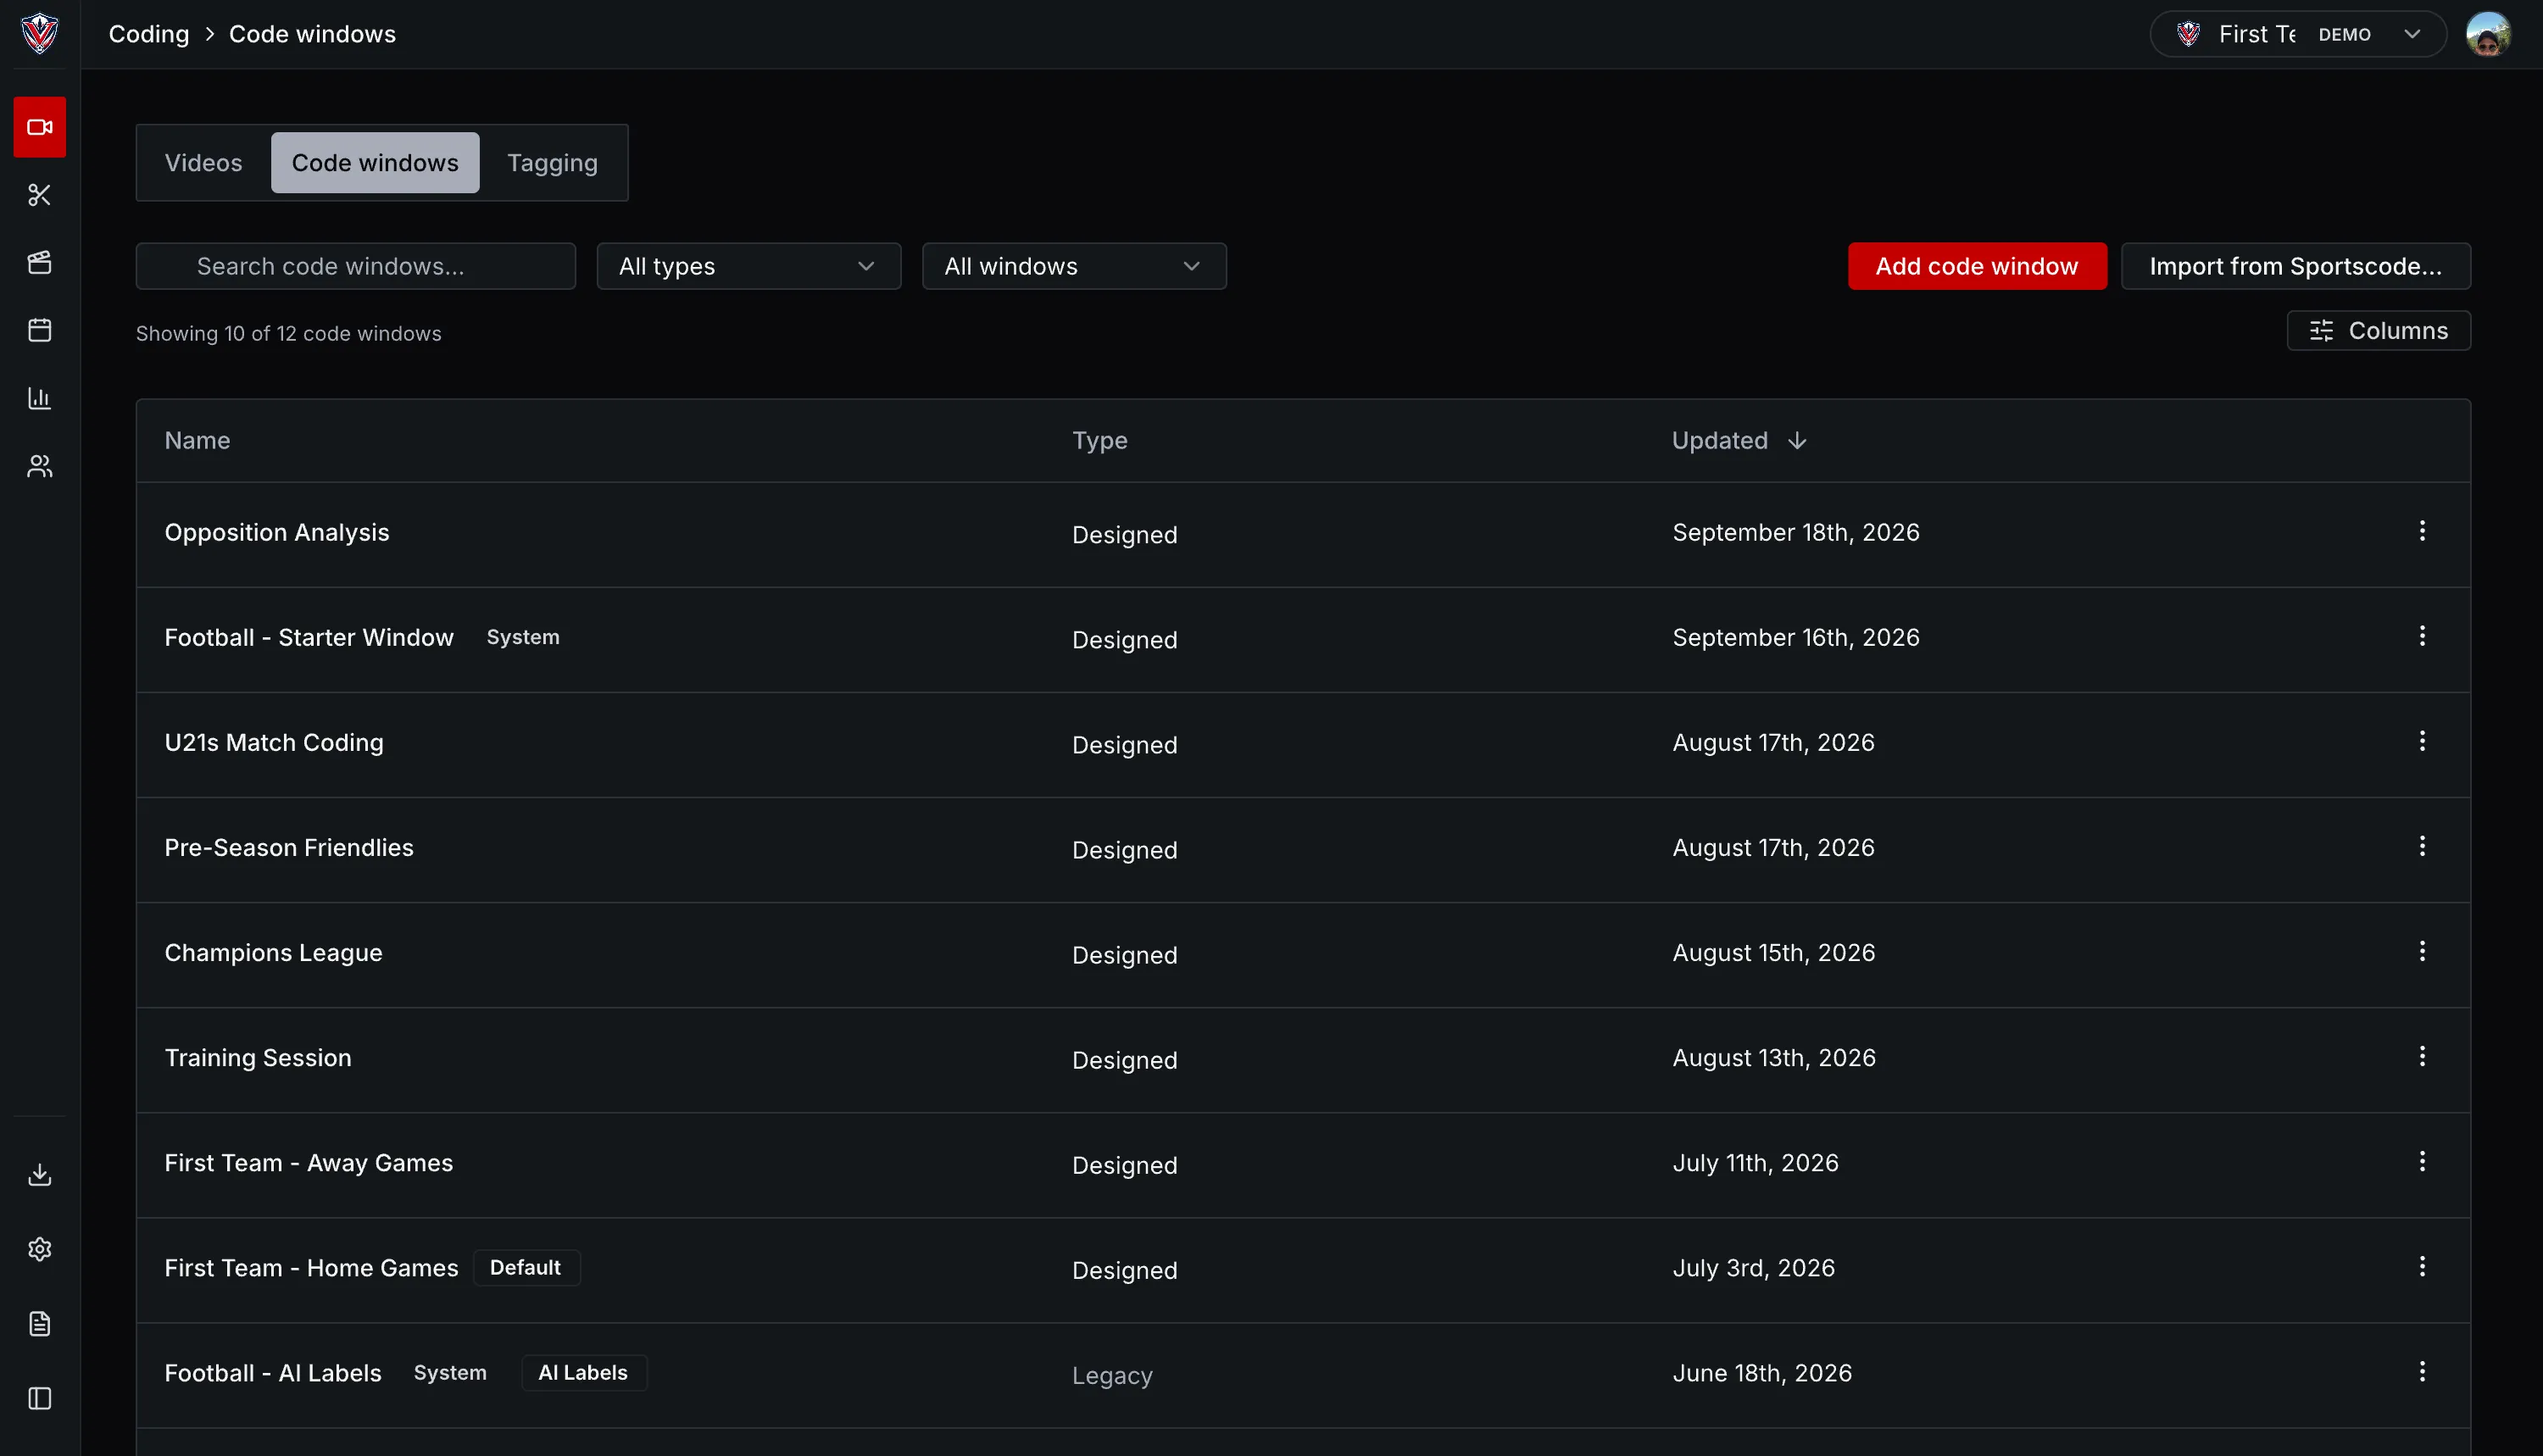Open the row menu for Opposition Analysis
The image size is (2543, 1456).
point(2421,531)
